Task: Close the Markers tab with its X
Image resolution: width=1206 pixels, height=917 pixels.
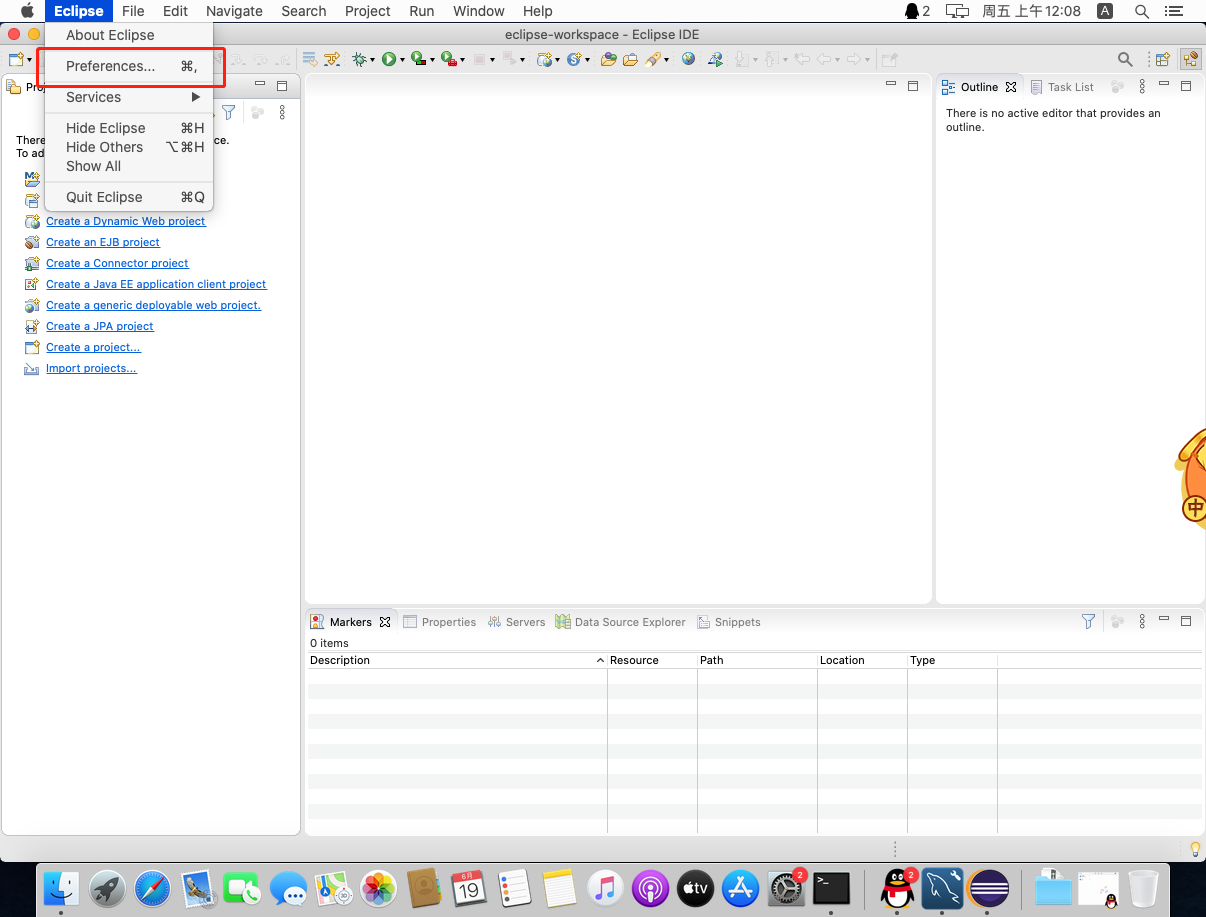Action: pos(385,622)
